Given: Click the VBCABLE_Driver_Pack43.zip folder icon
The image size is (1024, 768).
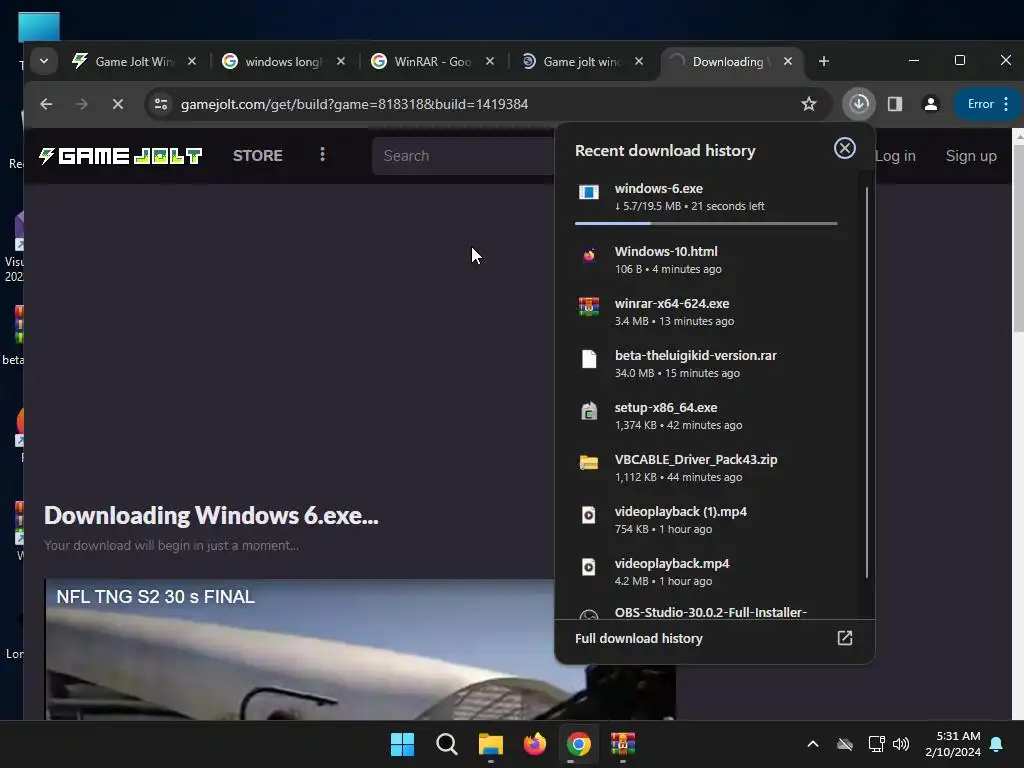Looking at the screenshot, I should 588,462.
